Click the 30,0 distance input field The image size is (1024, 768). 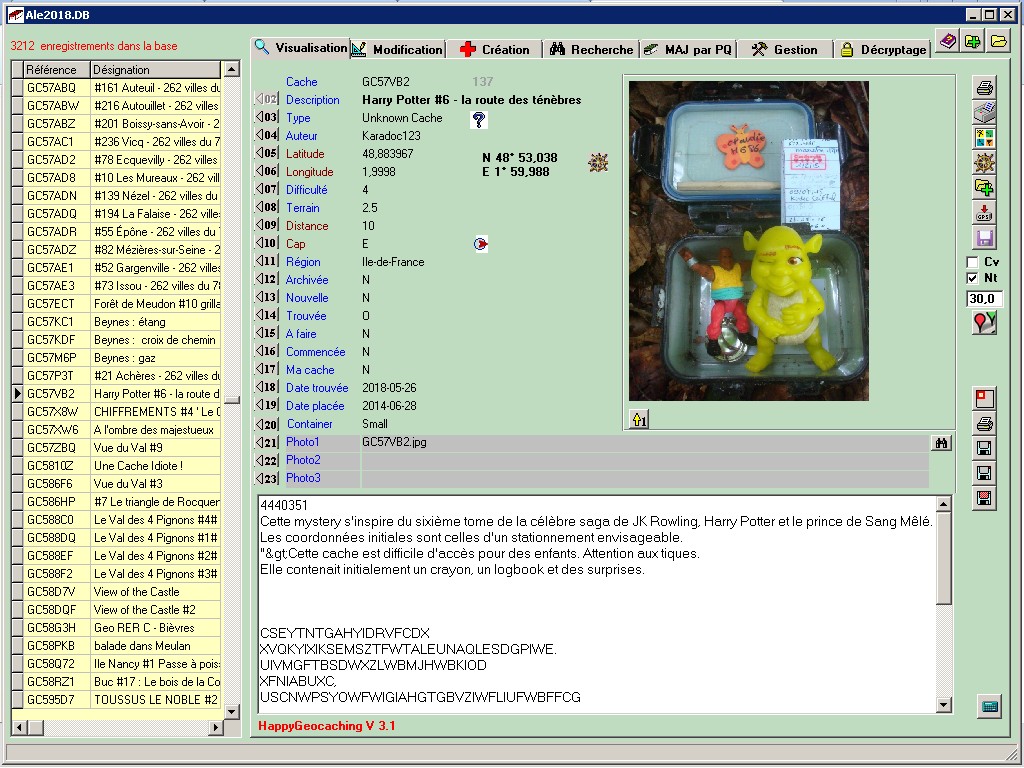(x=984, y=299)
